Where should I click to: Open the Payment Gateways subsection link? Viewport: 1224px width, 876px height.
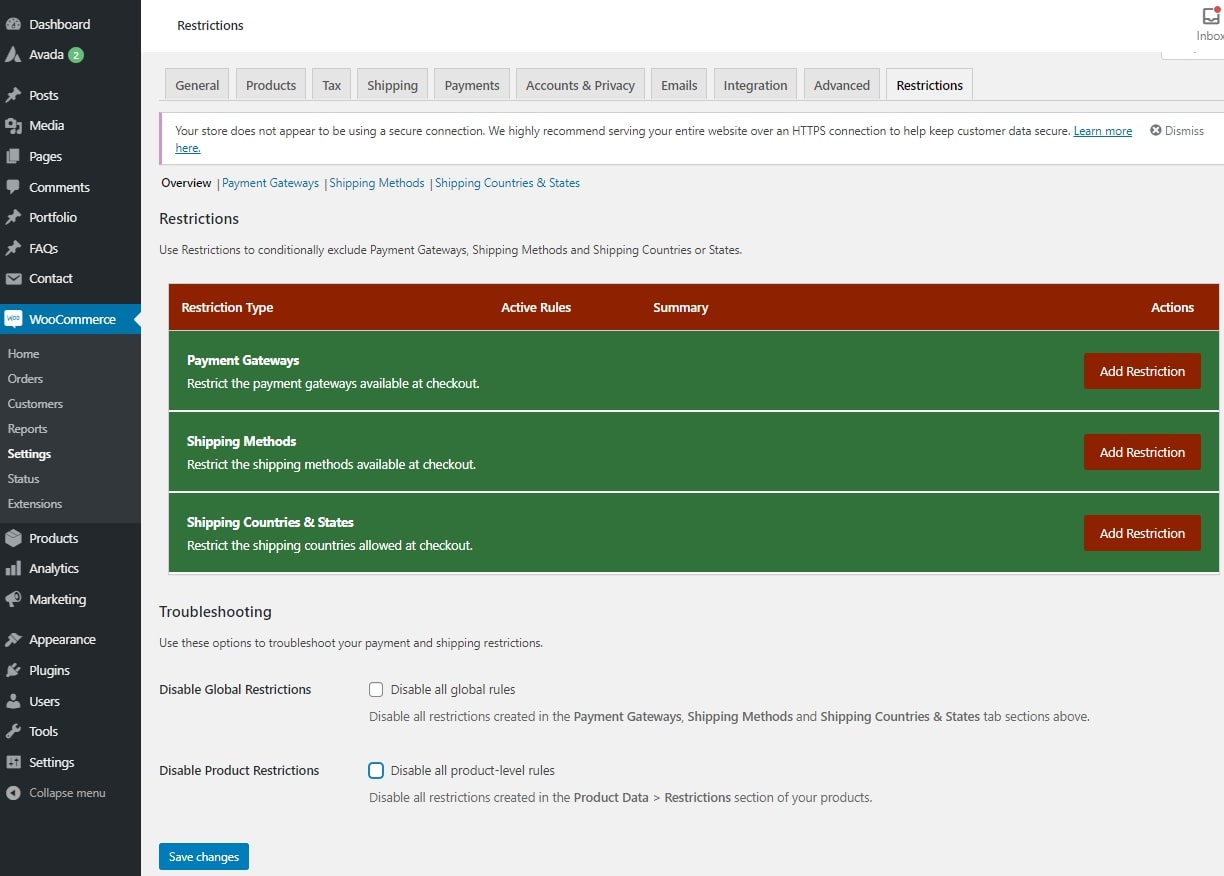(270, 183)
